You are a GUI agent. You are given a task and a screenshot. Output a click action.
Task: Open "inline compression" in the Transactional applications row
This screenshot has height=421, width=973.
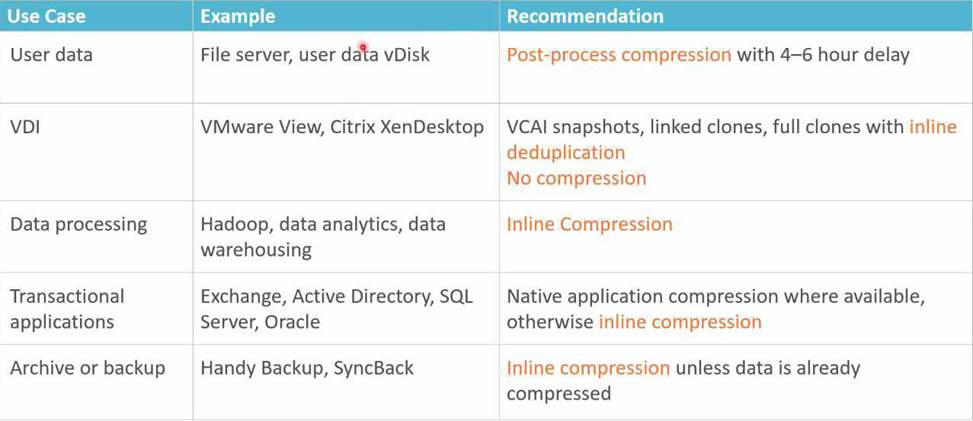tap(680, 322)
